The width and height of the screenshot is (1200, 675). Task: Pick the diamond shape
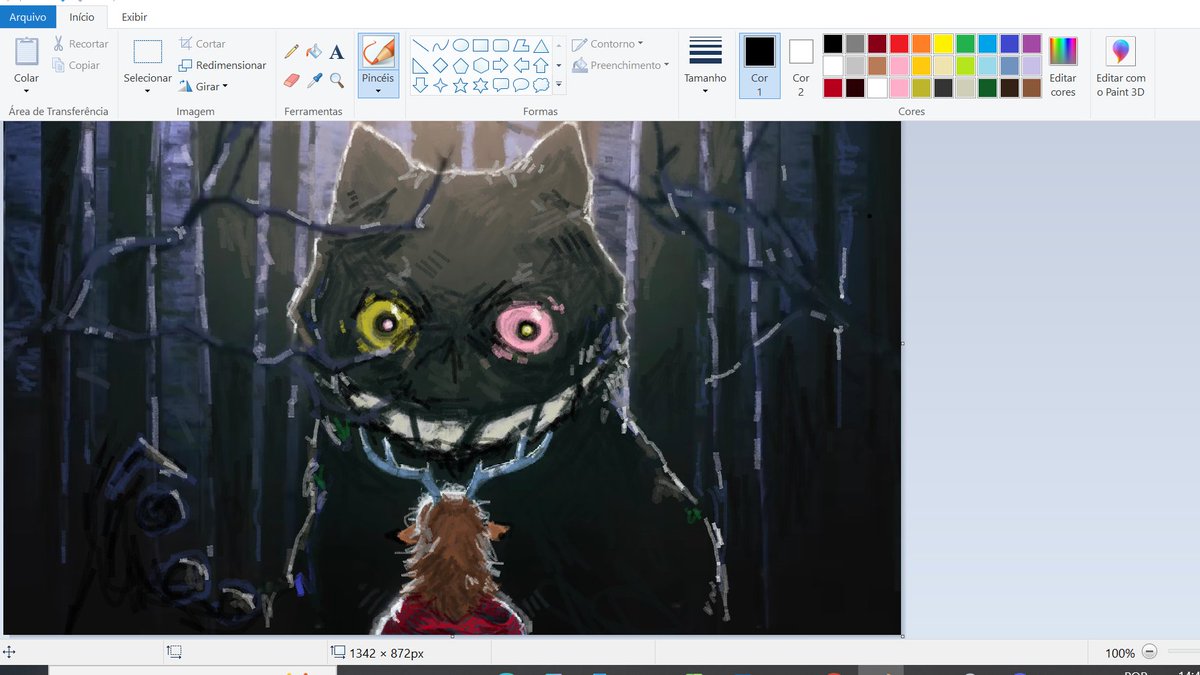[x=441, y=65]
